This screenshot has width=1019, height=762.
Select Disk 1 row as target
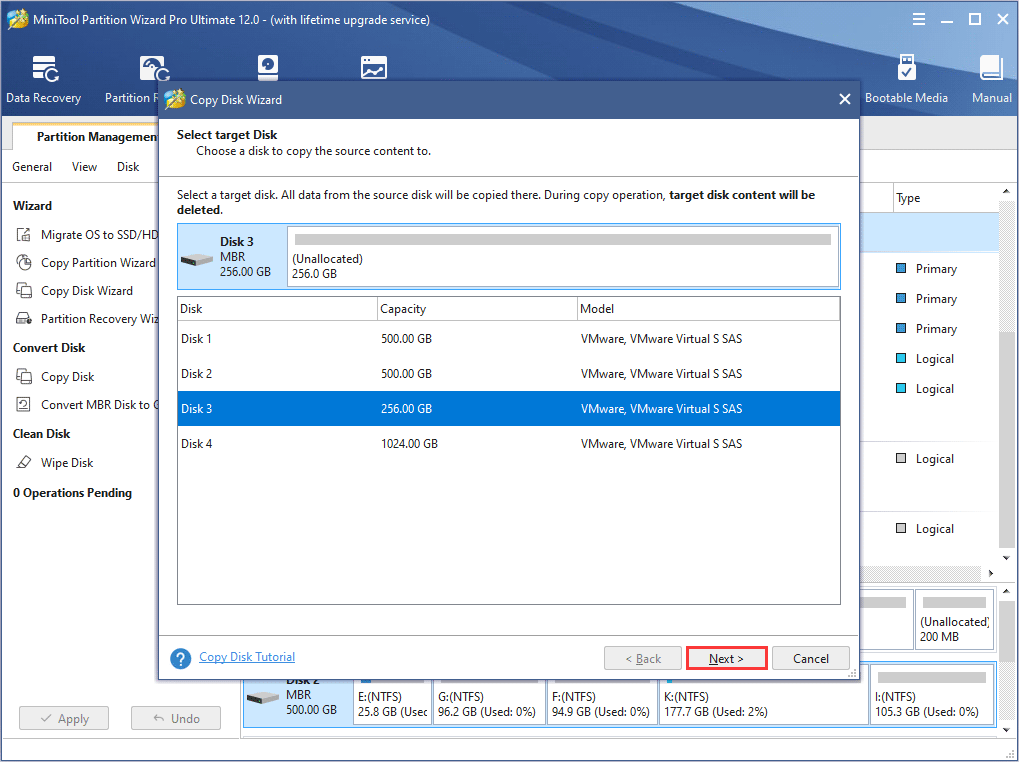pyautogui.click(x=509, y=338)
